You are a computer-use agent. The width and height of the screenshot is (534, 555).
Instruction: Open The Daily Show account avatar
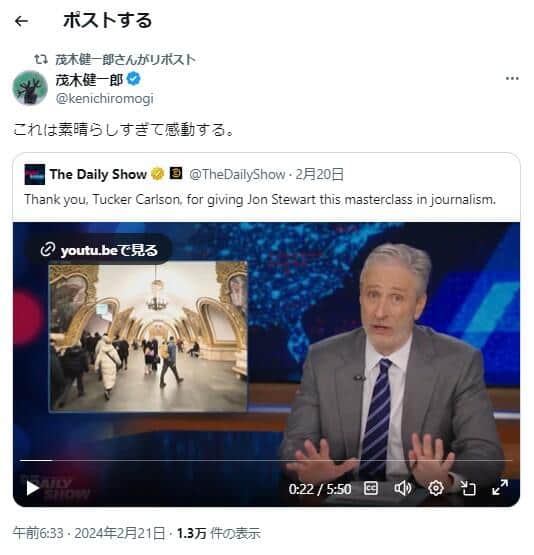[35, 174]
